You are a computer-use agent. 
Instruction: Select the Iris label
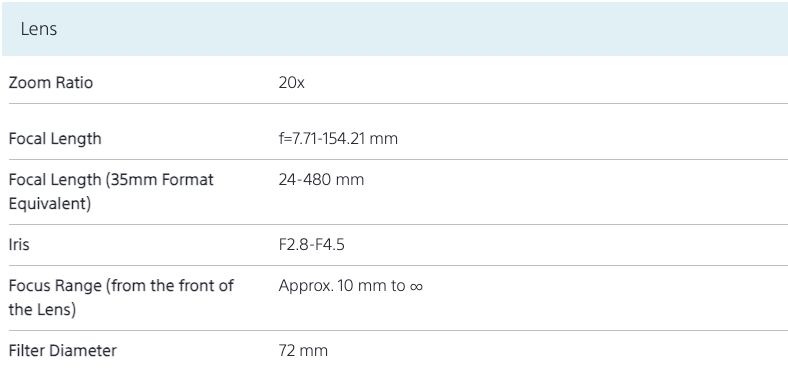pyautogui.click(x=19, y=245)
